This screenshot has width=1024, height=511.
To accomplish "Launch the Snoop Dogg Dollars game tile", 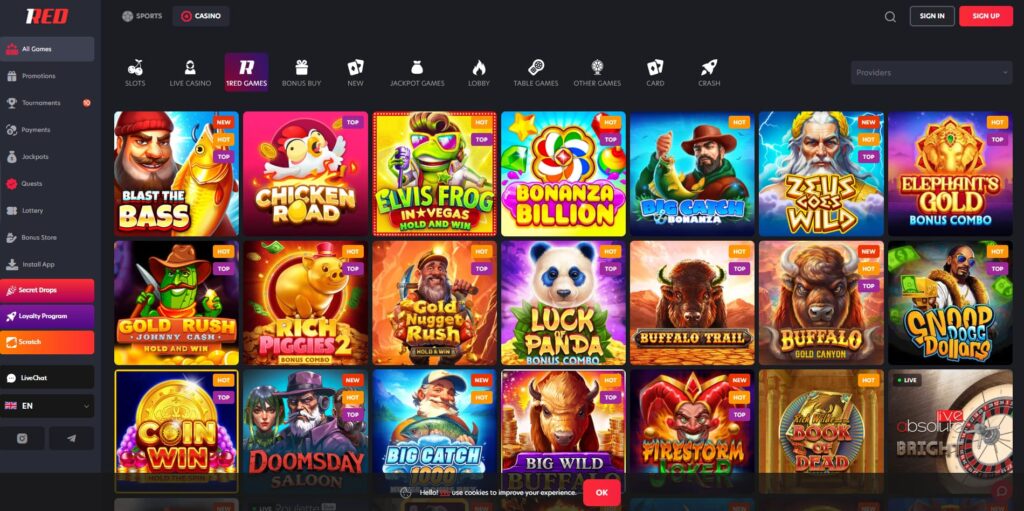I will [950, 303].
